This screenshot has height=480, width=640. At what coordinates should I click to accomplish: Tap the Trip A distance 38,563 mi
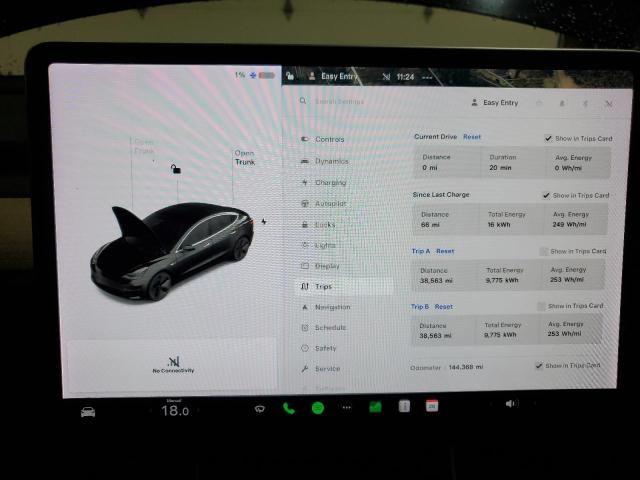point(437,280)
